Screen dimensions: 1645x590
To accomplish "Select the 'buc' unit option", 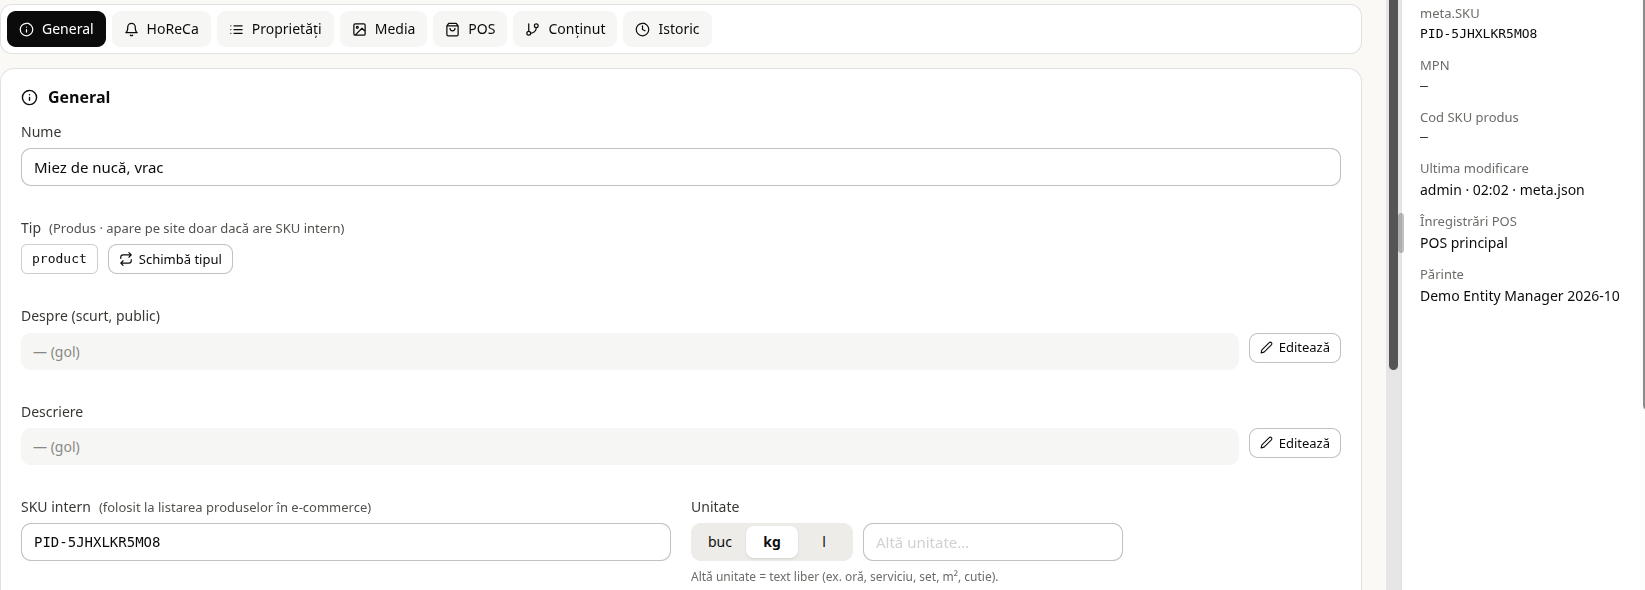I will click(720, 542).
